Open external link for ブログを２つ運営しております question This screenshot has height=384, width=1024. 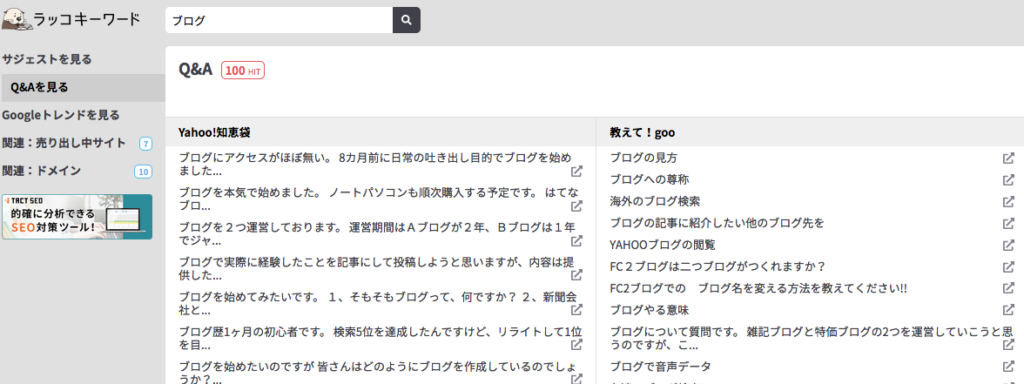point(577,241)
